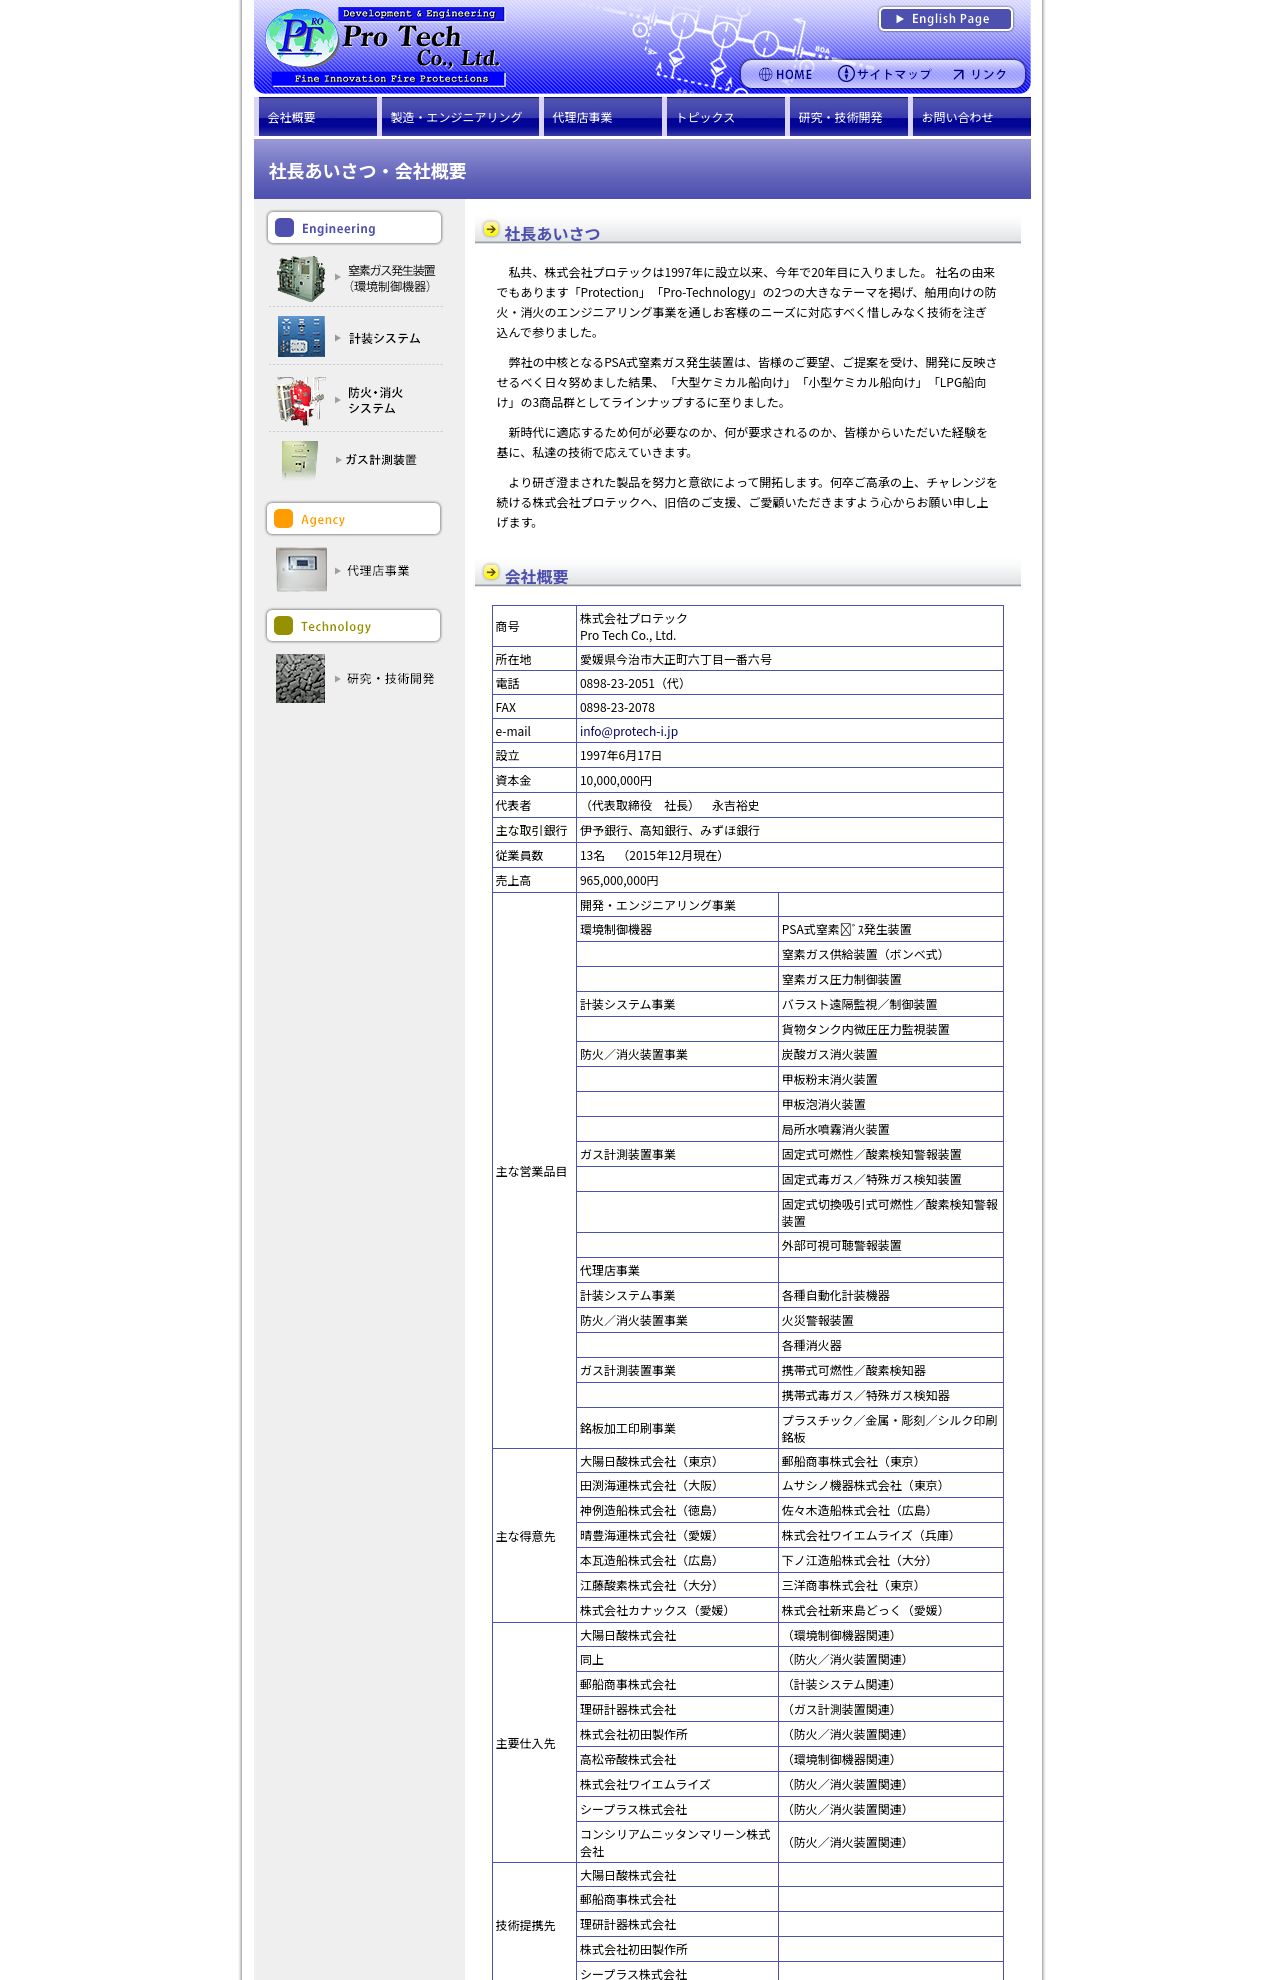Click the Agency sidebar heading
This screenshot has height=1980, width=1284.
[x=354, y=519]
